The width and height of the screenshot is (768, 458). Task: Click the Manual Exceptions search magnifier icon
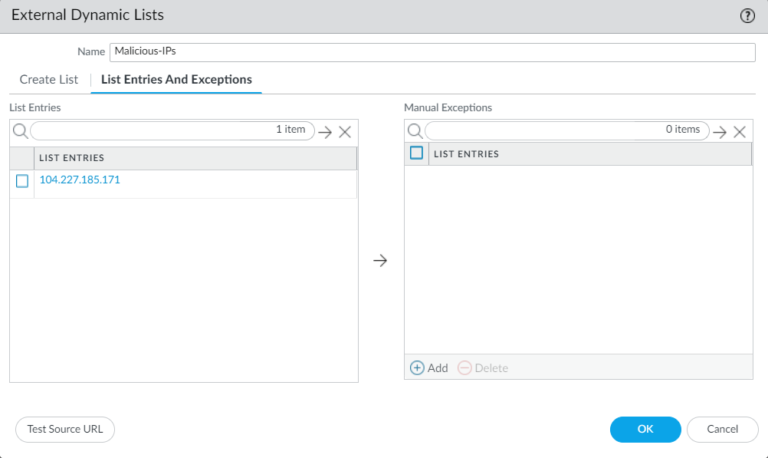pyautogui.click(x=415, y=131)
